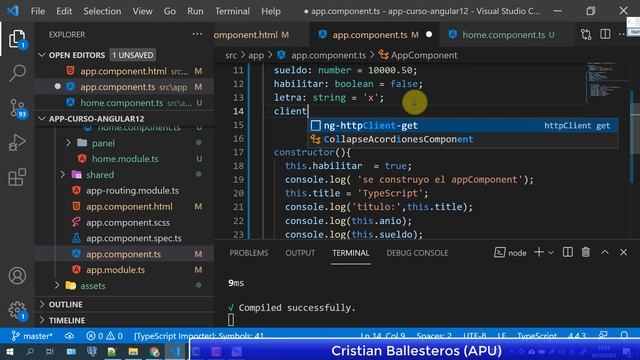Click the taskbar search icon
Screen dimensions: 640x360
(x=30, y=351)
